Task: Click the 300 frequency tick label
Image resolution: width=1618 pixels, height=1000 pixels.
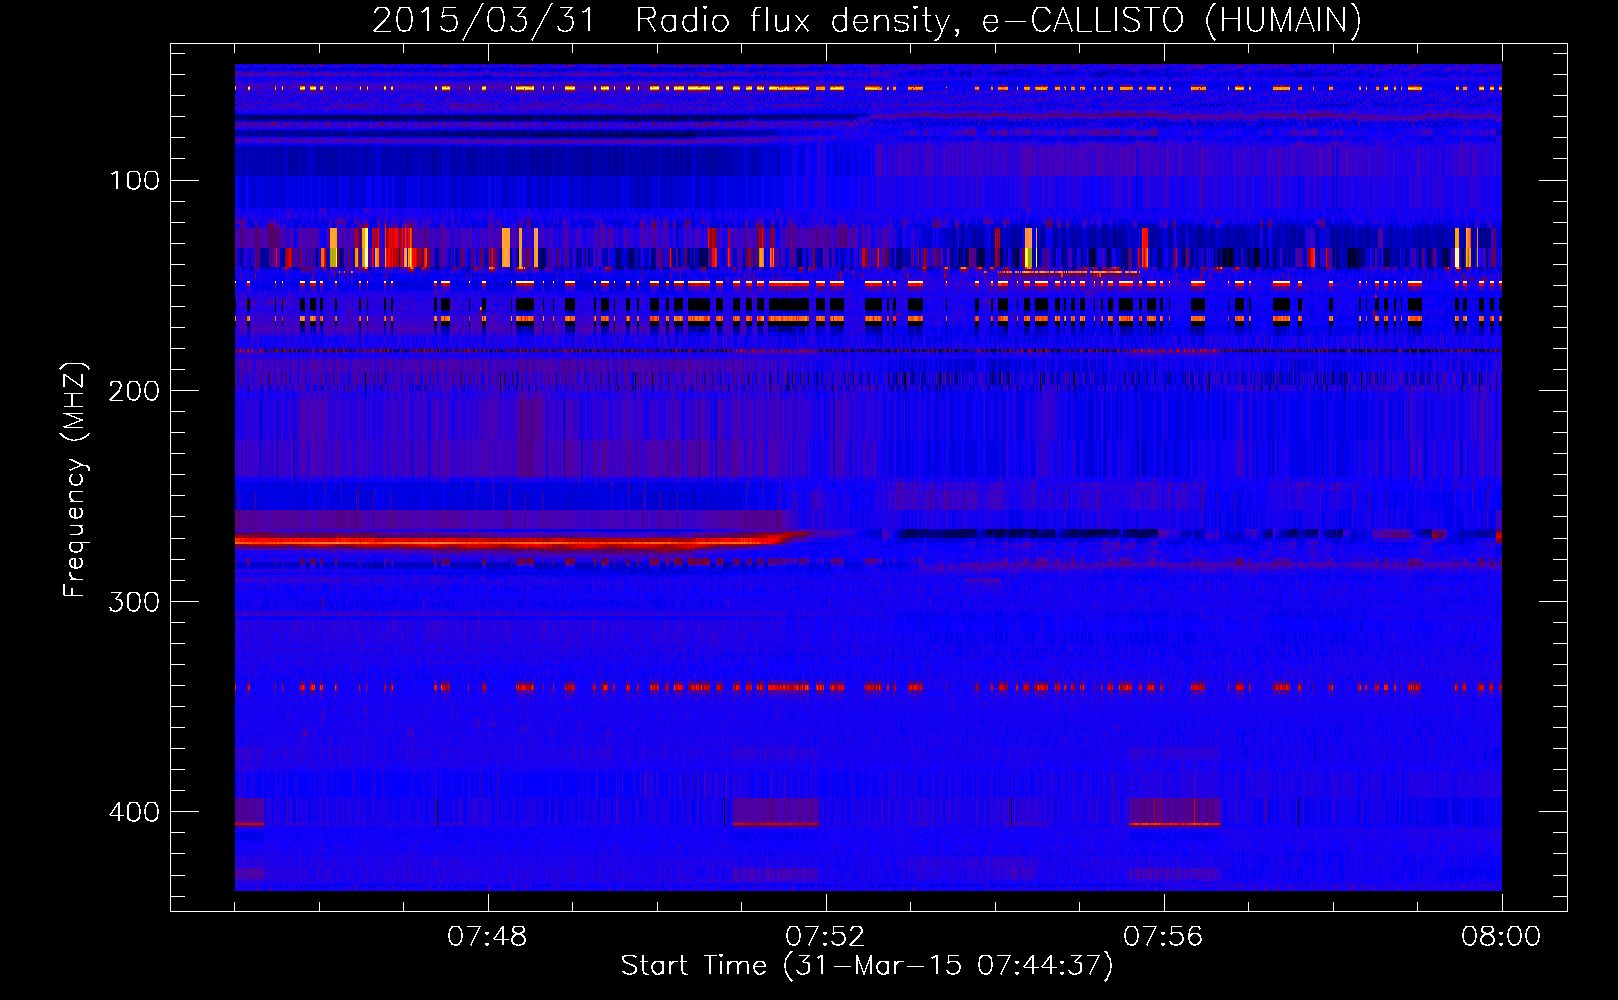Action: click(x=135, y=601)
